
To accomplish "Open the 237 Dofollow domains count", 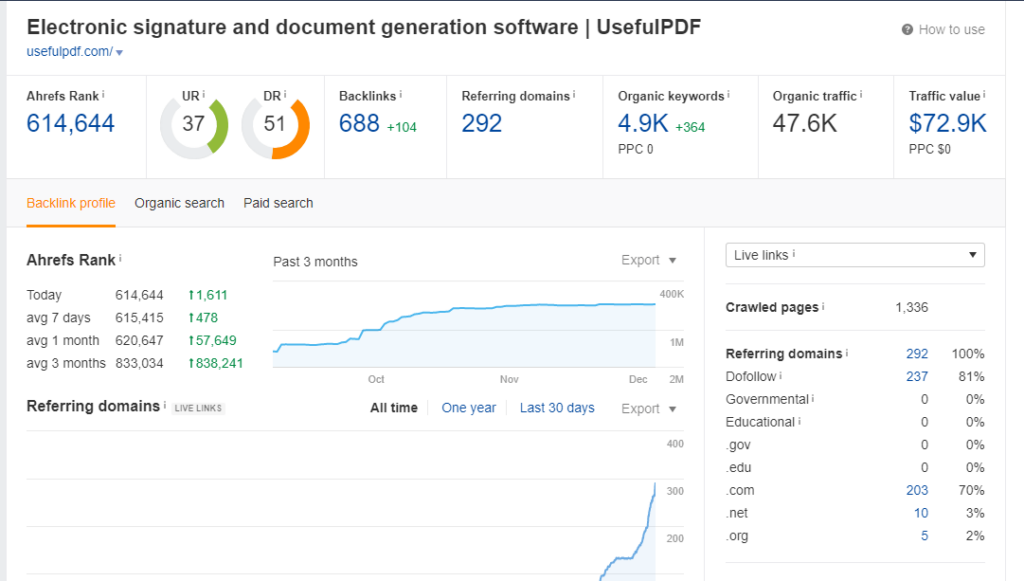I will (x=917, y=377).
